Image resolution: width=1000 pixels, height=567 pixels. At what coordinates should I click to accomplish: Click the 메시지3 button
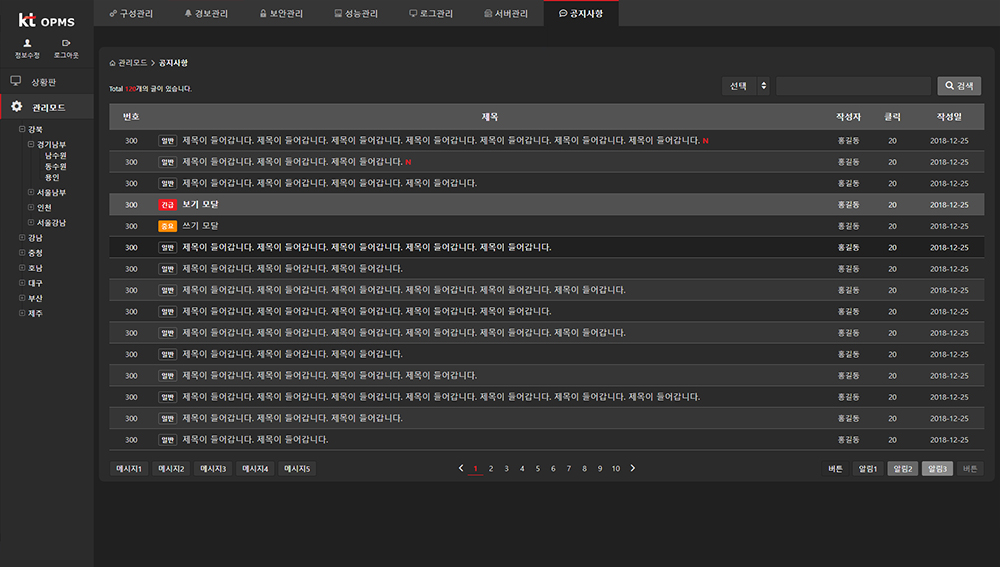(214, 469)
